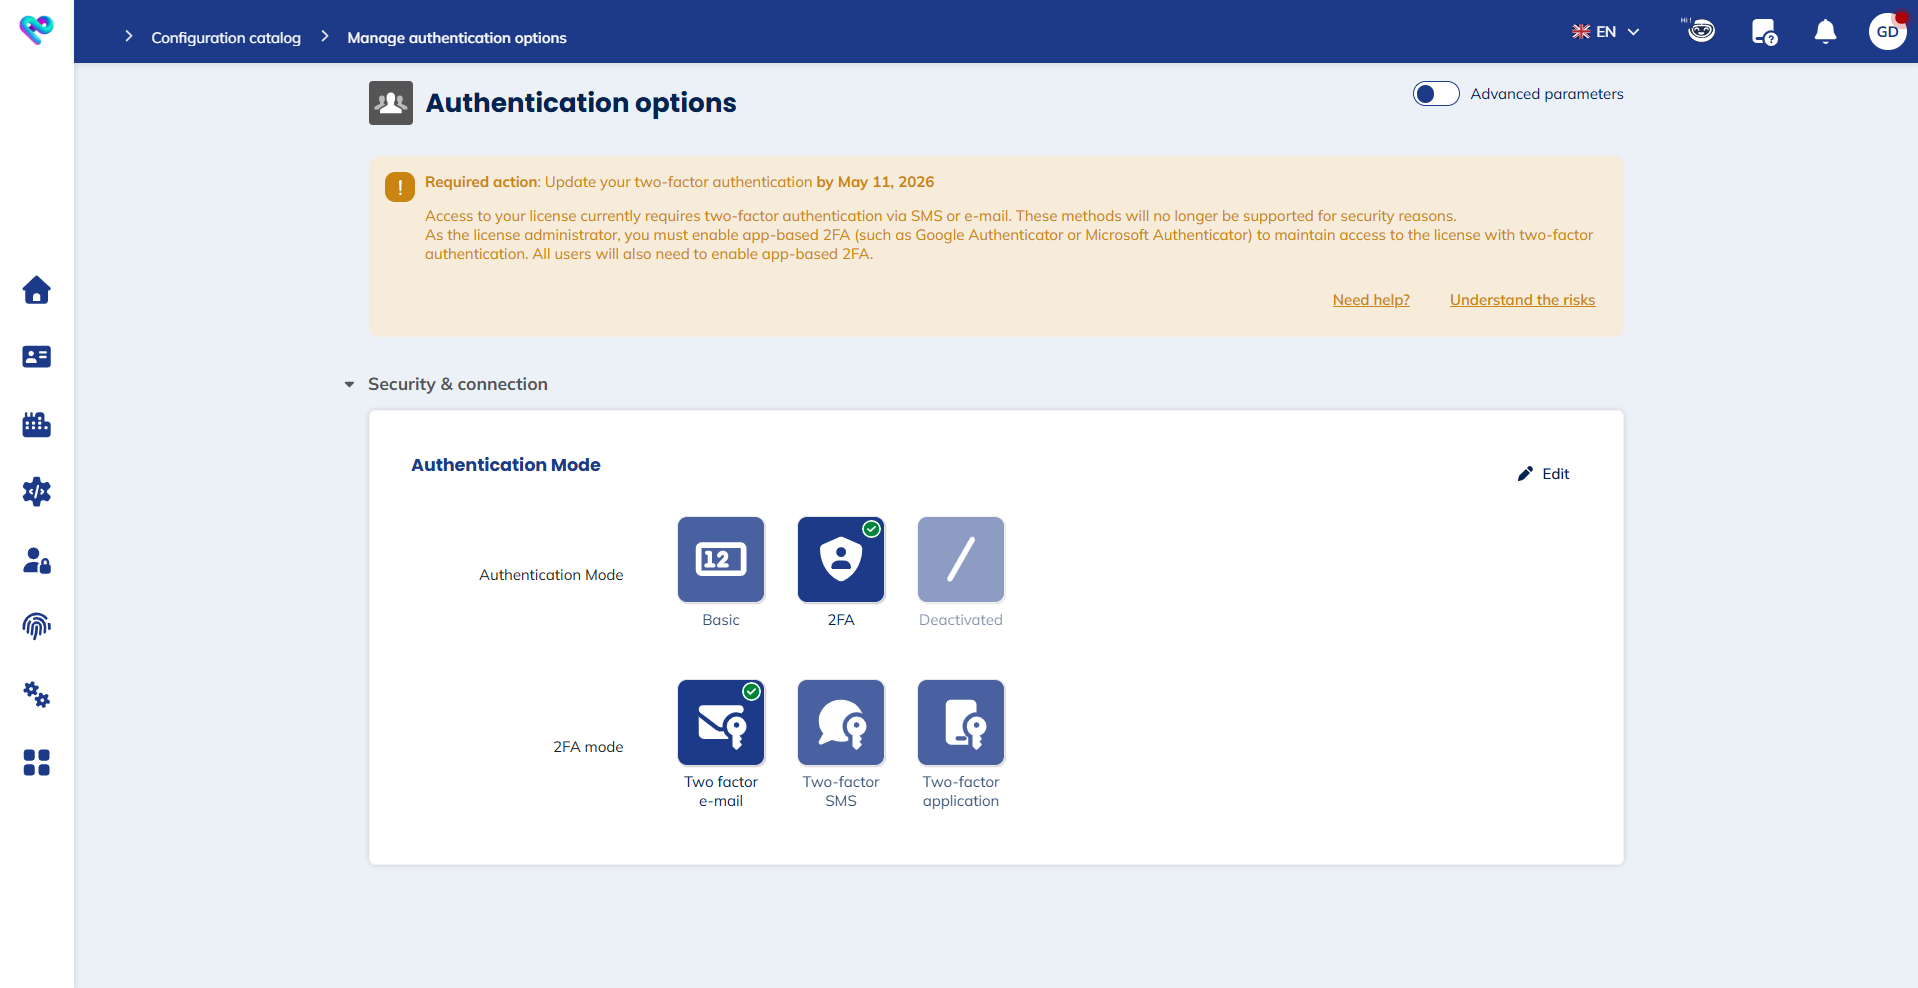Navigate to Configuration catalog breadcrumb
Screen dimensions: 1918x988
coord(225,38)
